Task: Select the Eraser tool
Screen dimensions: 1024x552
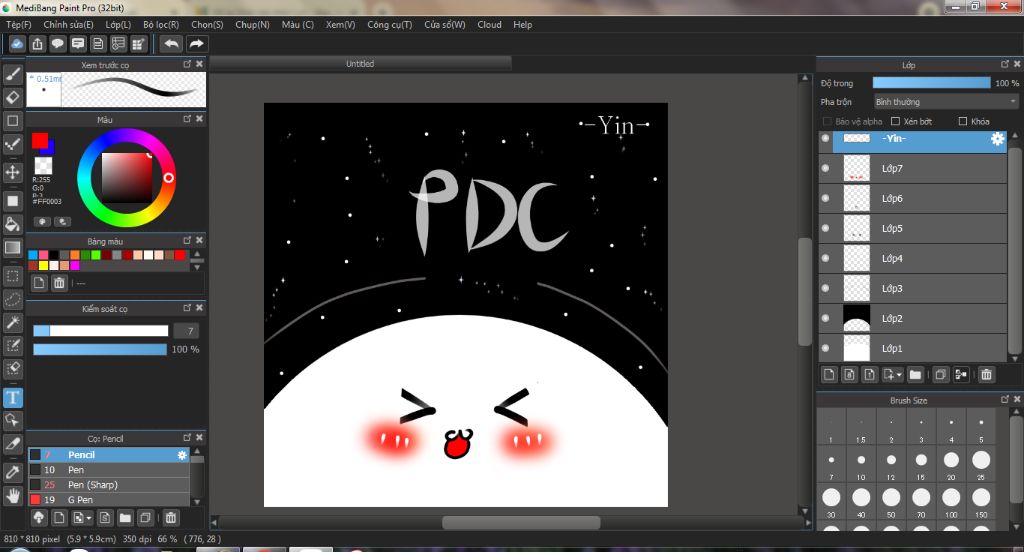Action: [x=12, y=97]
